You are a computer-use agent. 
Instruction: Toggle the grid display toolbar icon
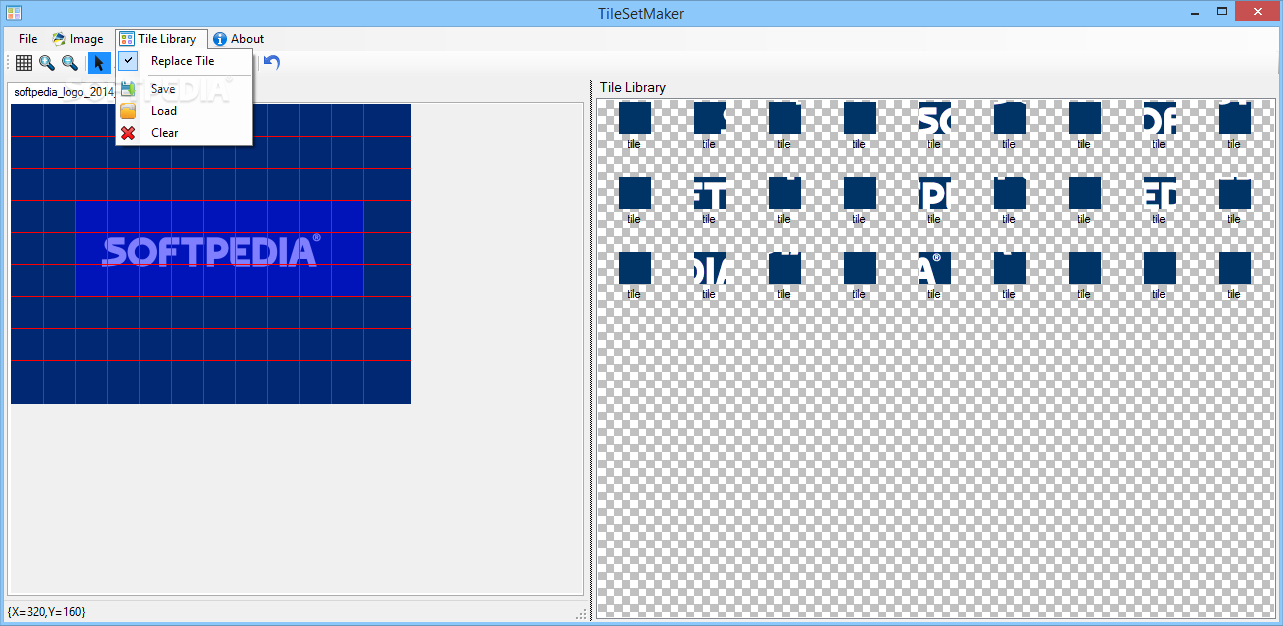tap(24, 63)
